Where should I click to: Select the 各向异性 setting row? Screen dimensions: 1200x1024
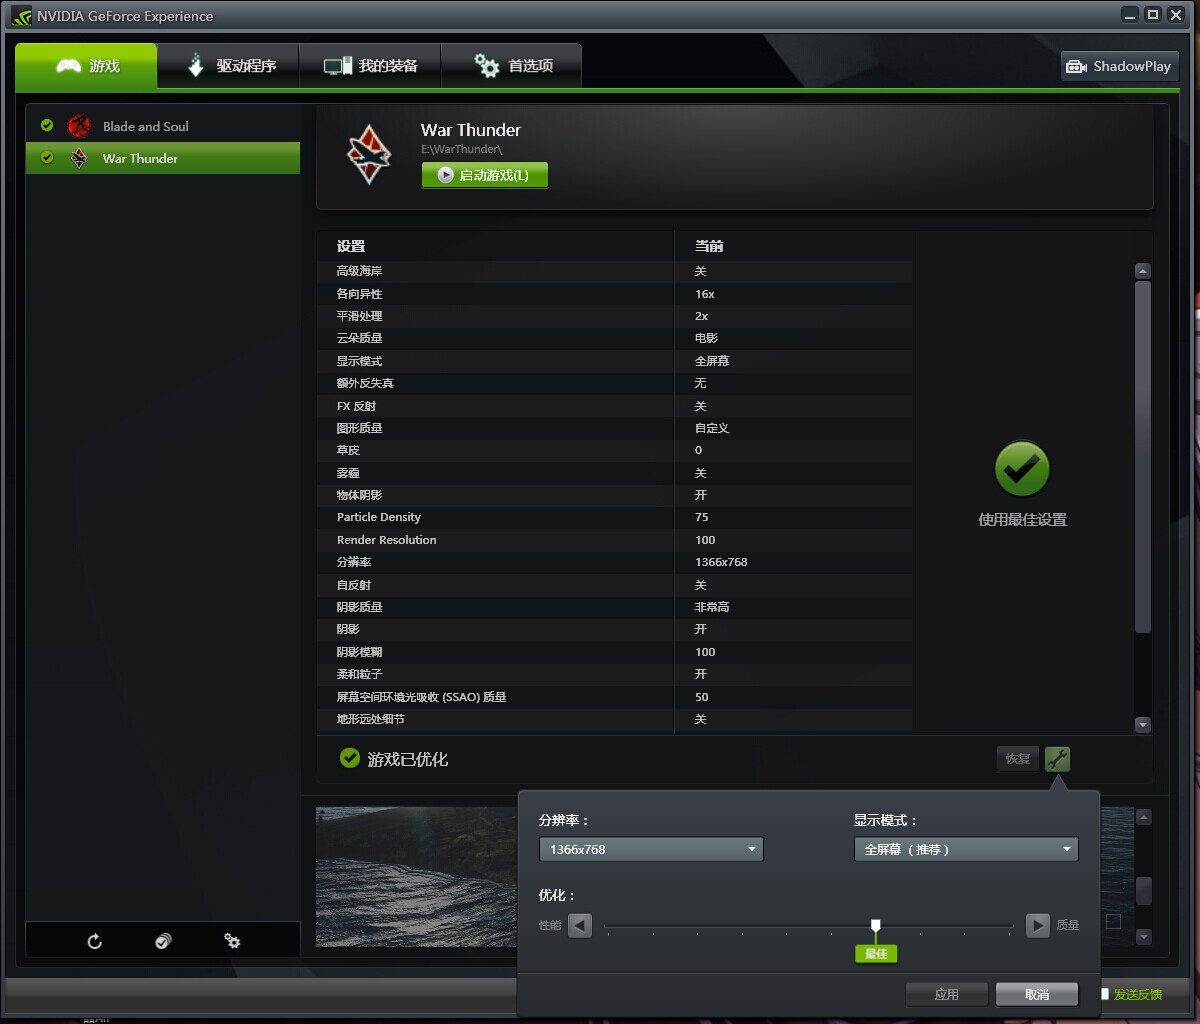pyautogui.click(x=614, y=294)
